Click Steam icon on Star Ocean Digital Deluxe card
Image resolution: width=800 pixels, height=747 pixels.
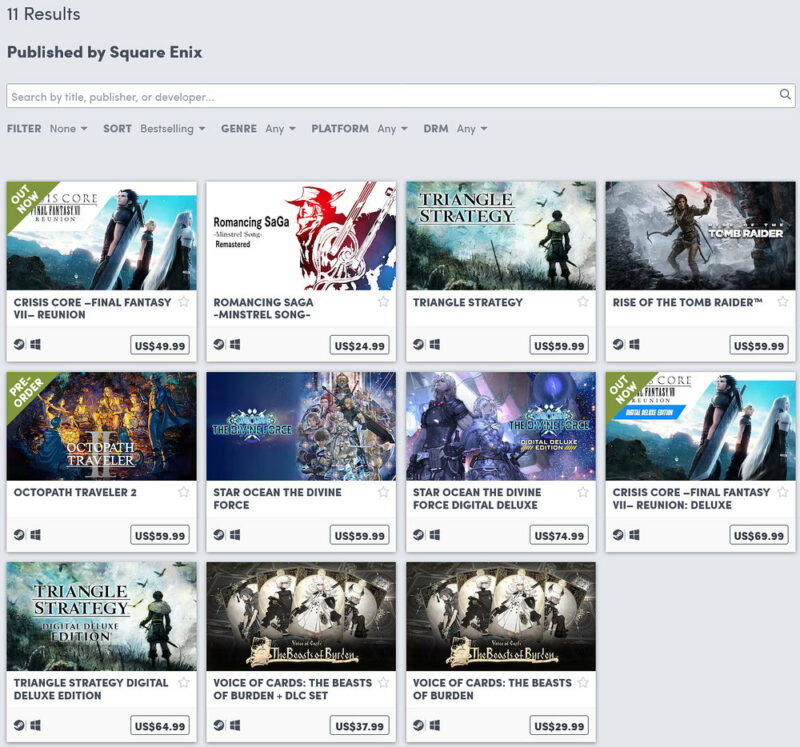click(x=418, y=535)
